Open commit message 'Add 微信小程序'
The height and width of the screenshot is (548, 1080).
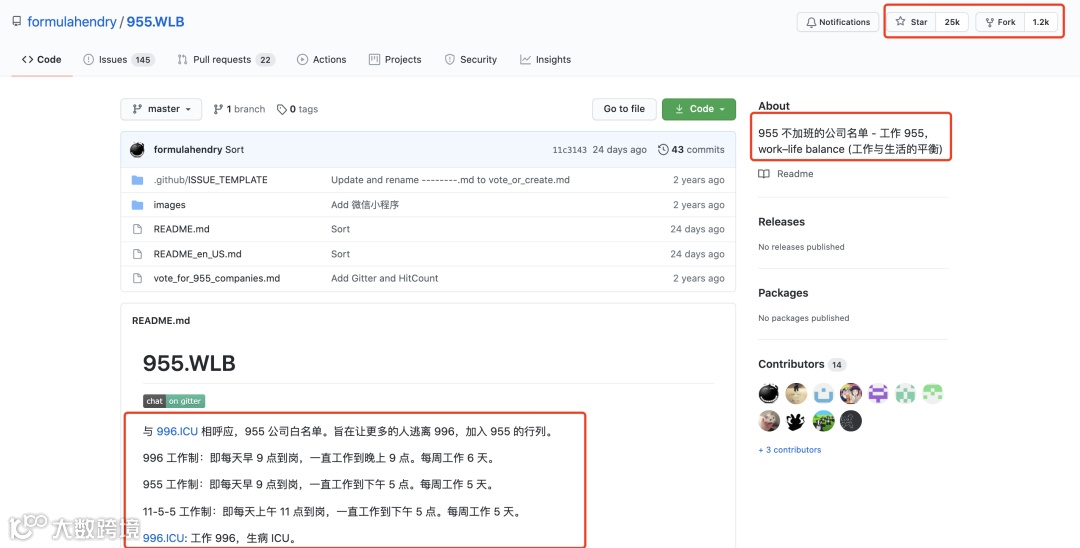click(x=365, y=205)
